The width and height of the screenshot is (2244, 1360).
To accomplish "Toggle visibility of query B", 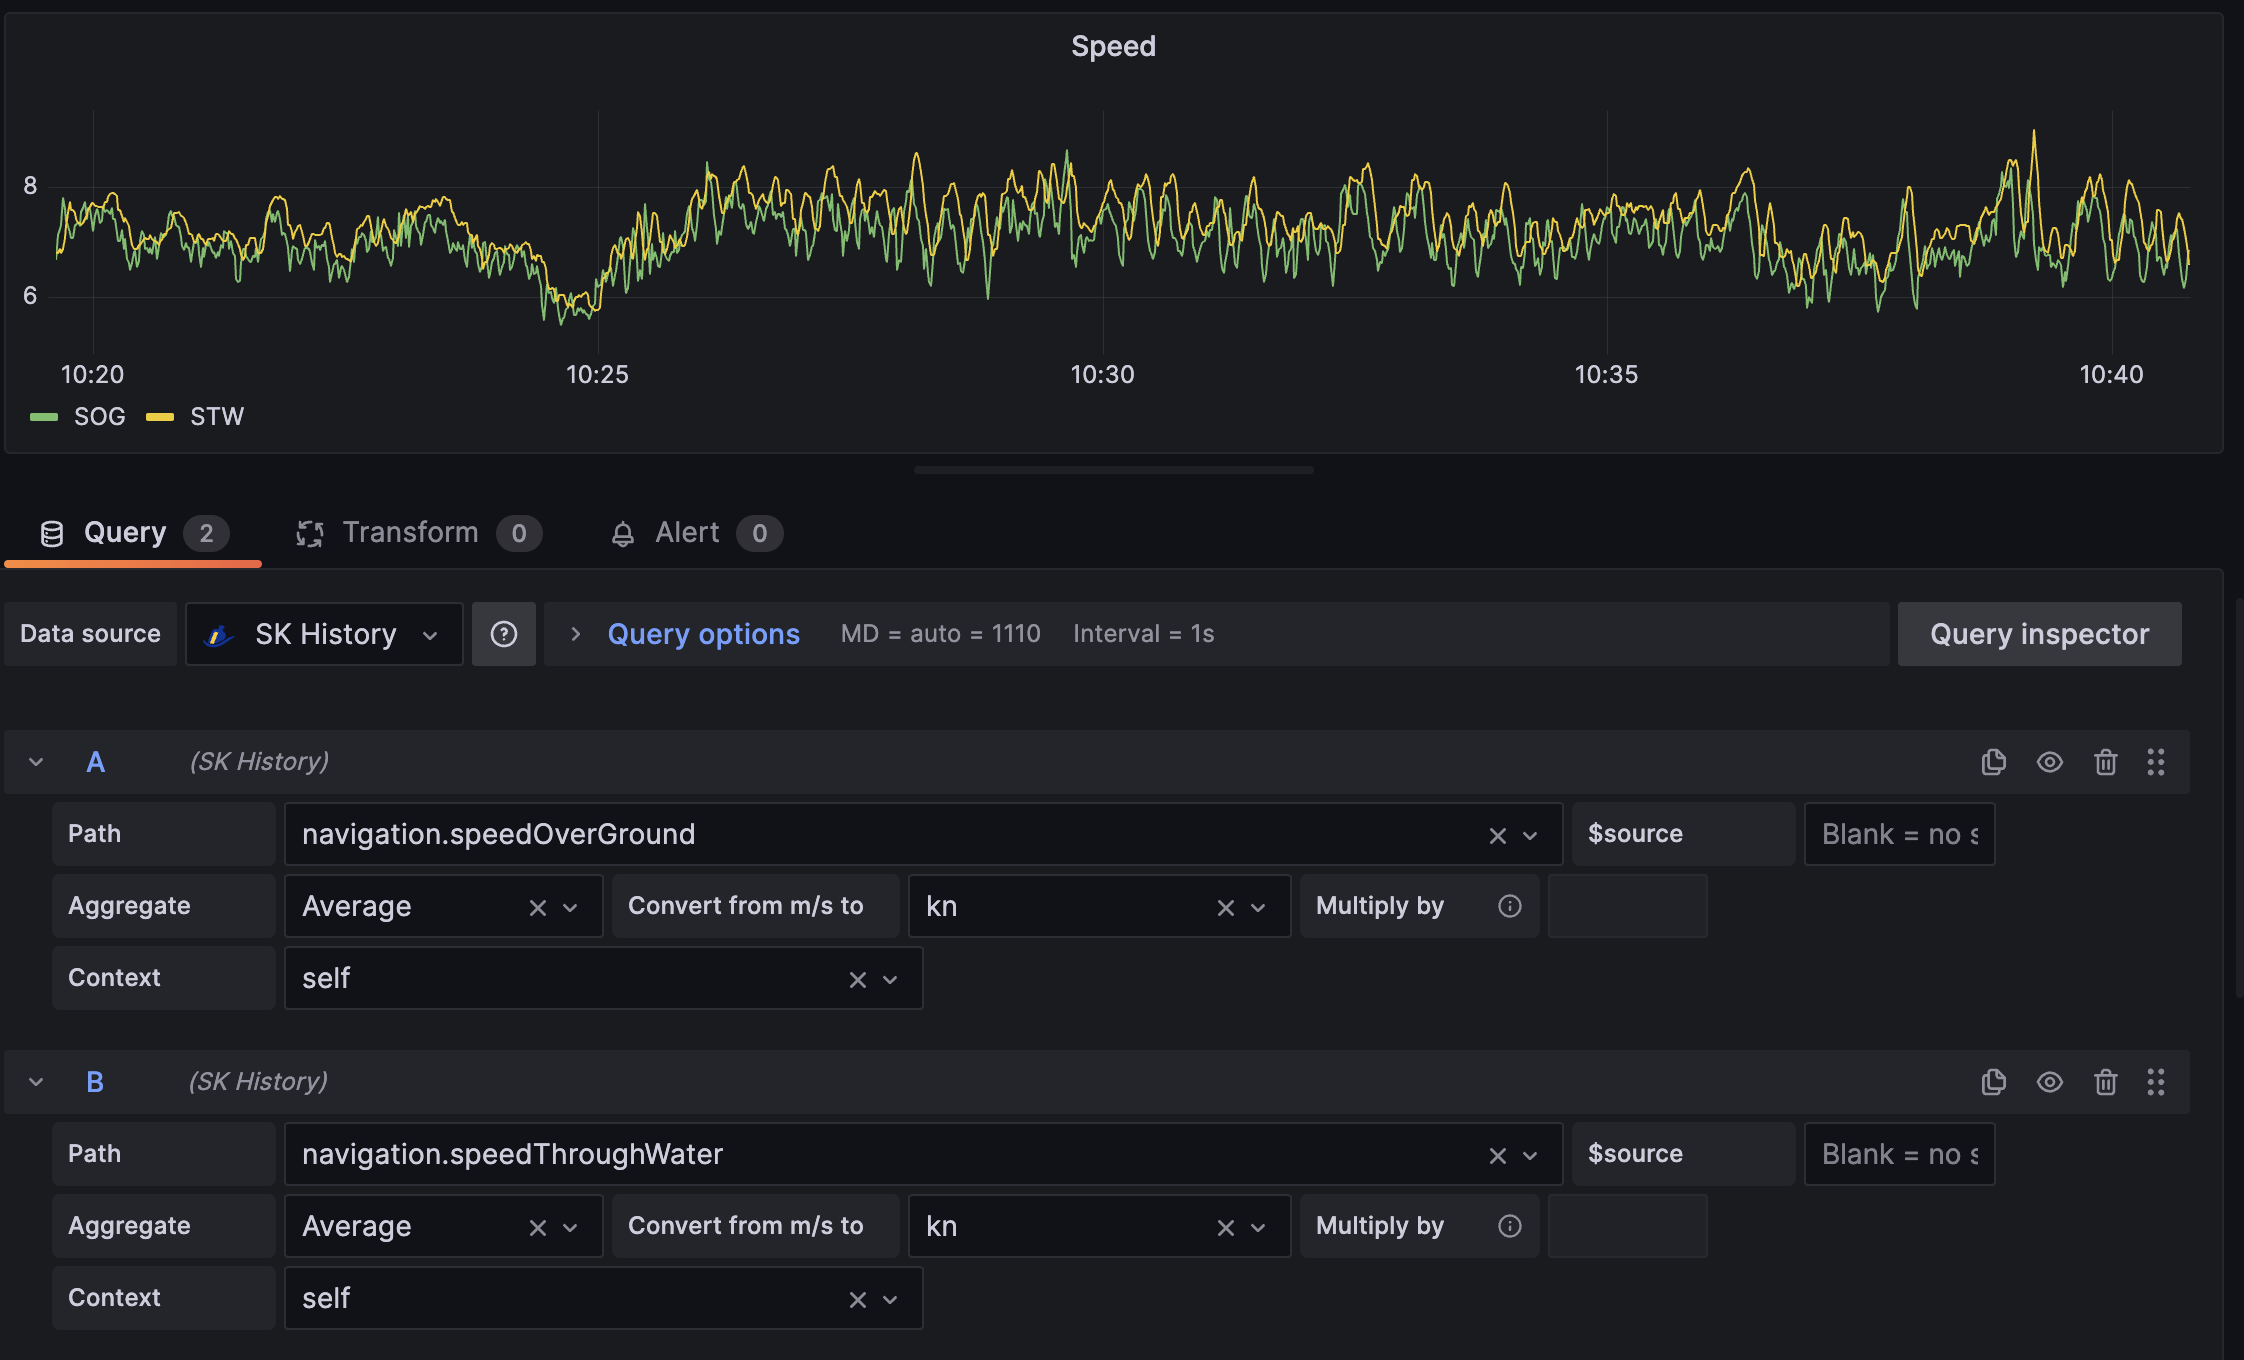I will [2050, 1082].
